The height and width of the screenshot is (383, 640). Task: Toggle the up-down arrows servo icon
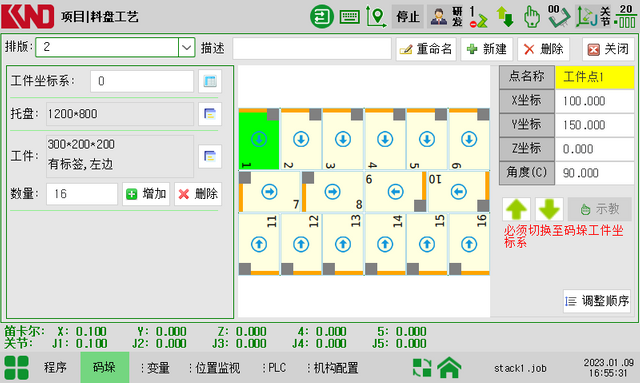pos(504,17)
